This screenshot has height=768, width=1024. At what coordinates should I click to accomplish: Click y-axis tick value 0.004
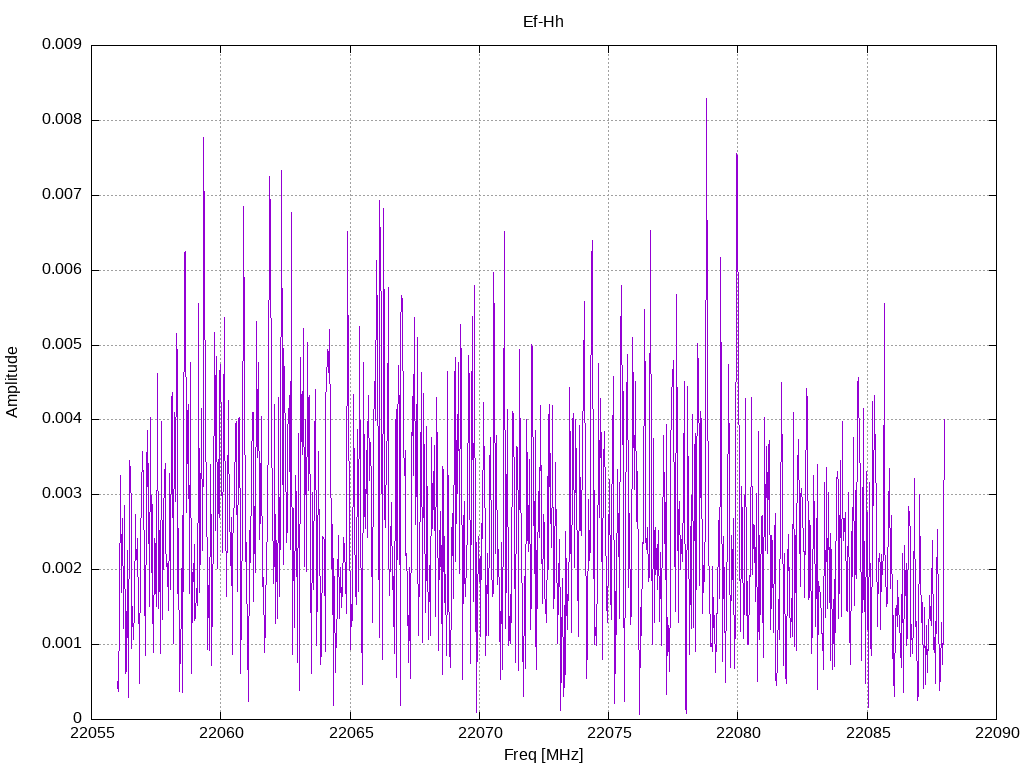[x=61, y=419]
